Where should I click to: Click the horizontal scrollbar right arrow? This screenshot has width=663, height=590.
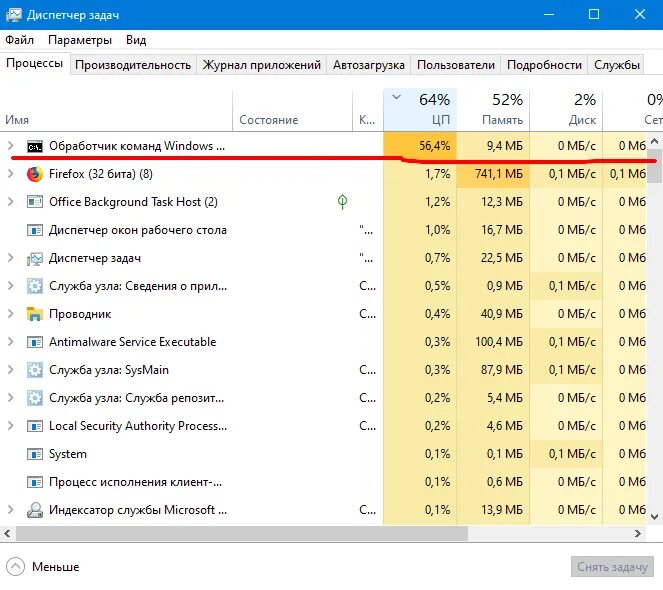pyautogui.click(x=638, y=534)
